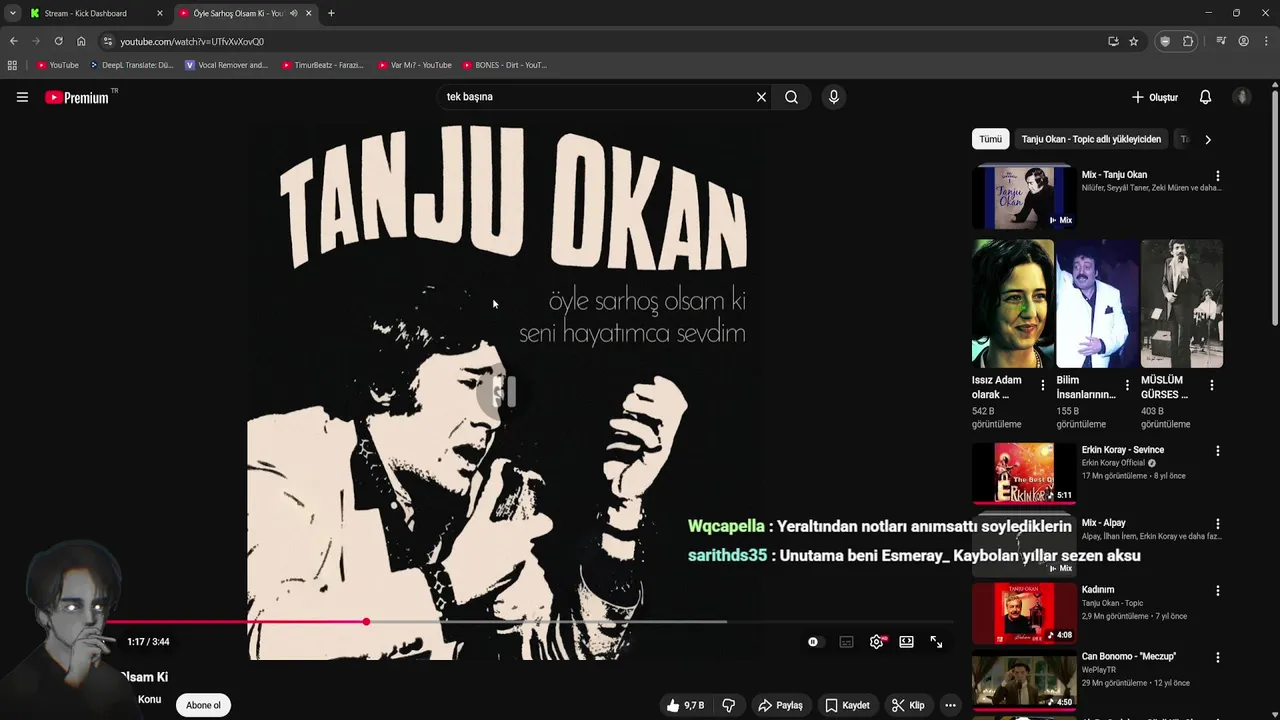This screenshot has width=1280, height=720.
Task: Open the Brave shields icon in the address bar
Action: pos(1164,41)
